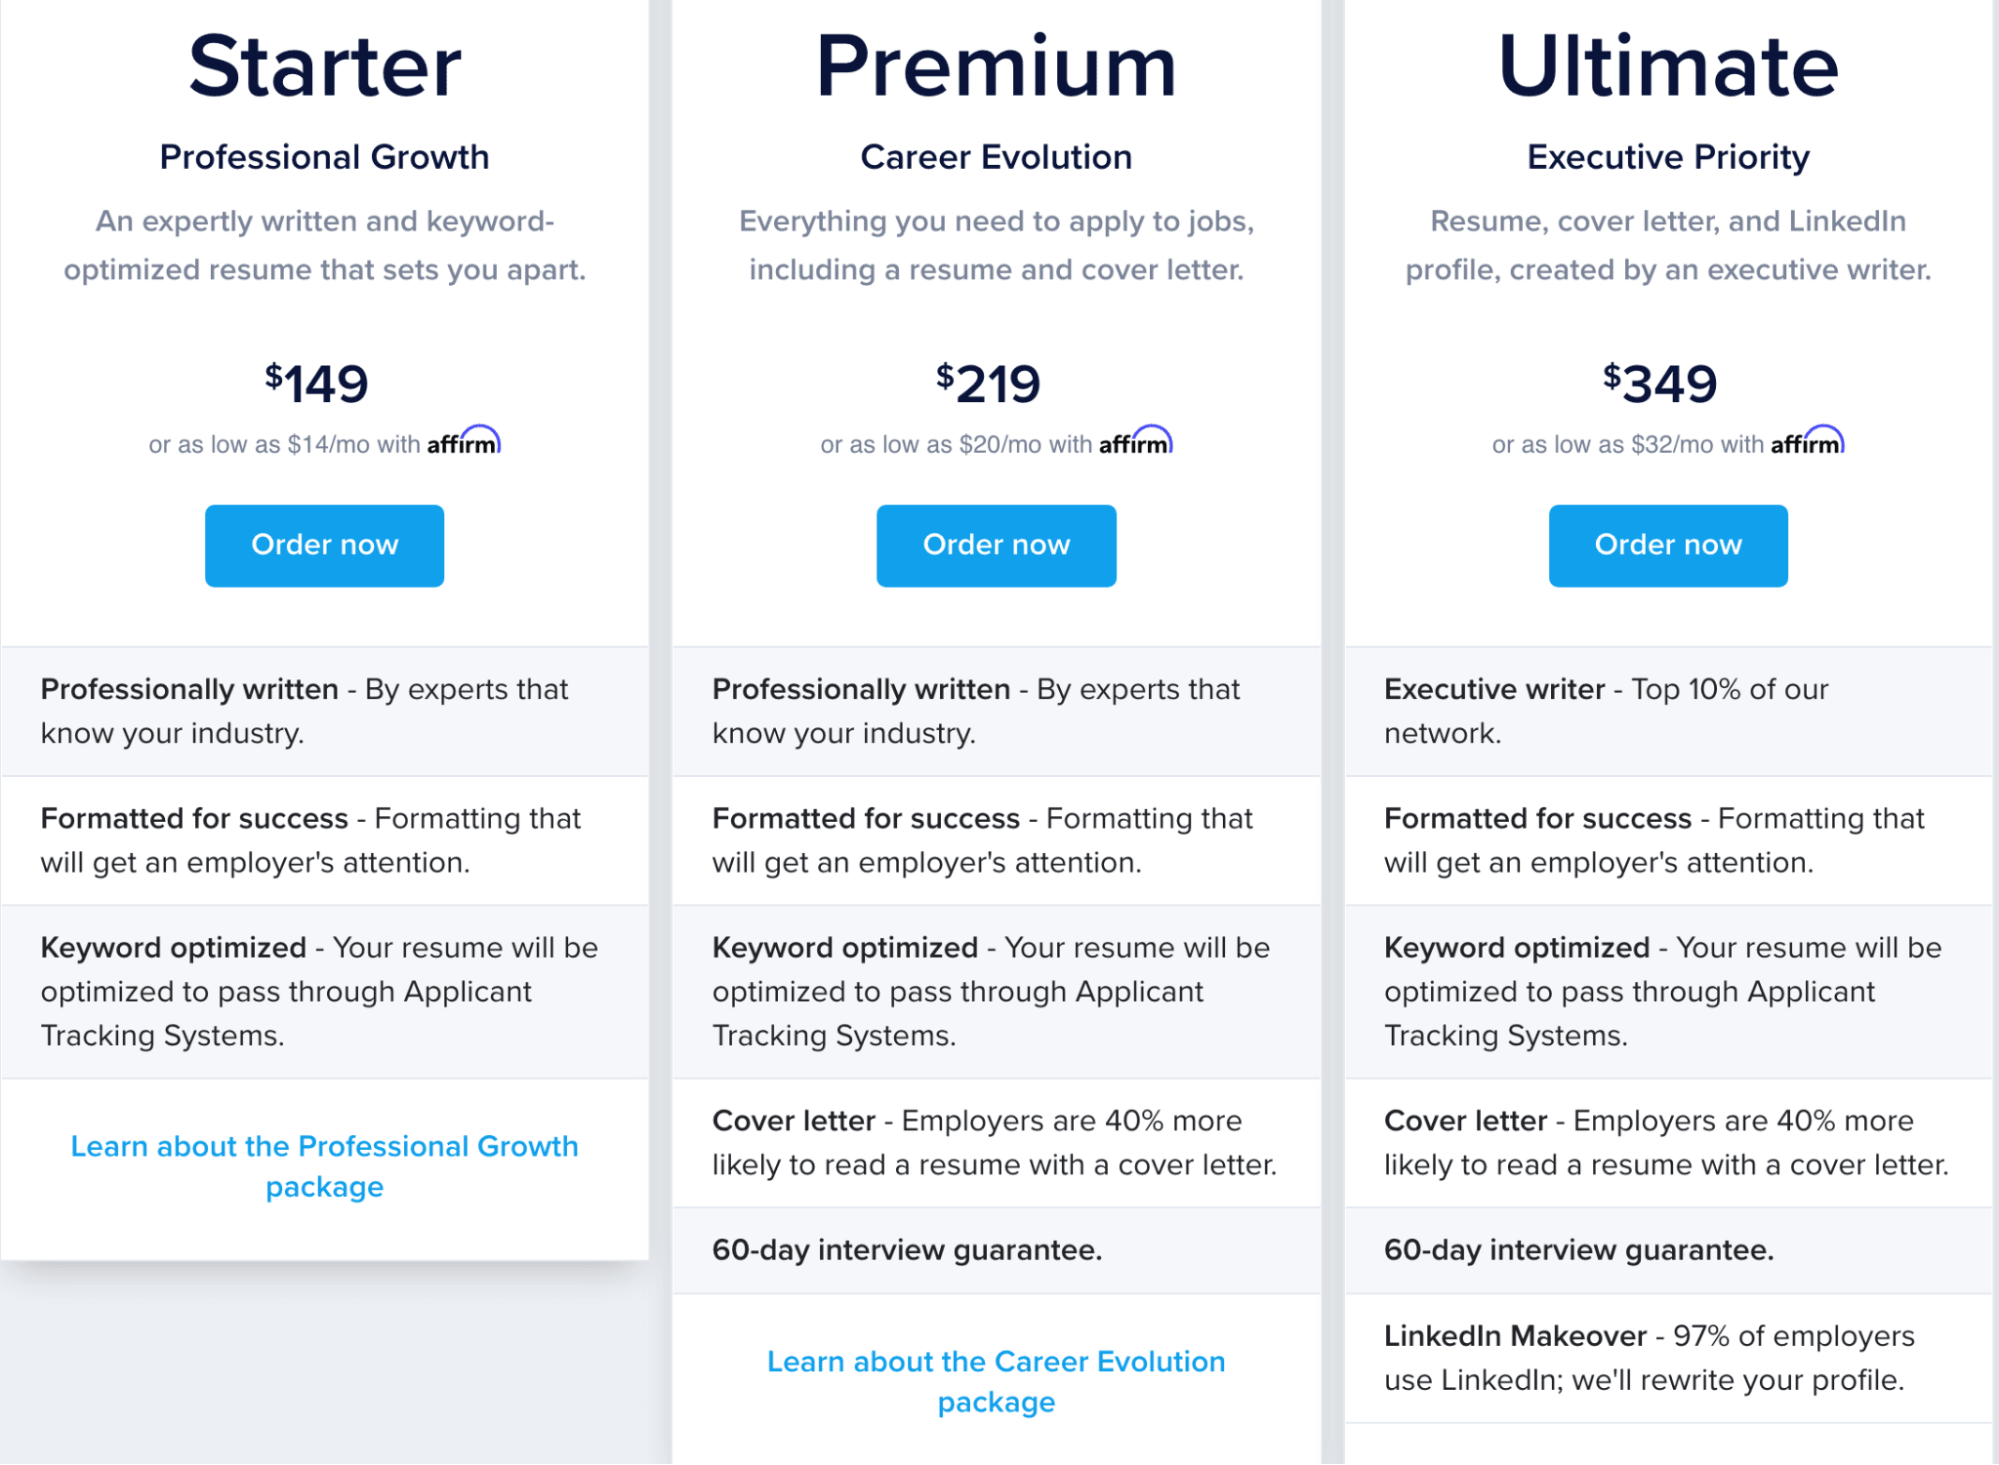Click the Affirm logo under the $349 price
The height and width of the screenshot is (1465, 1999).
tap(1808, 441)
